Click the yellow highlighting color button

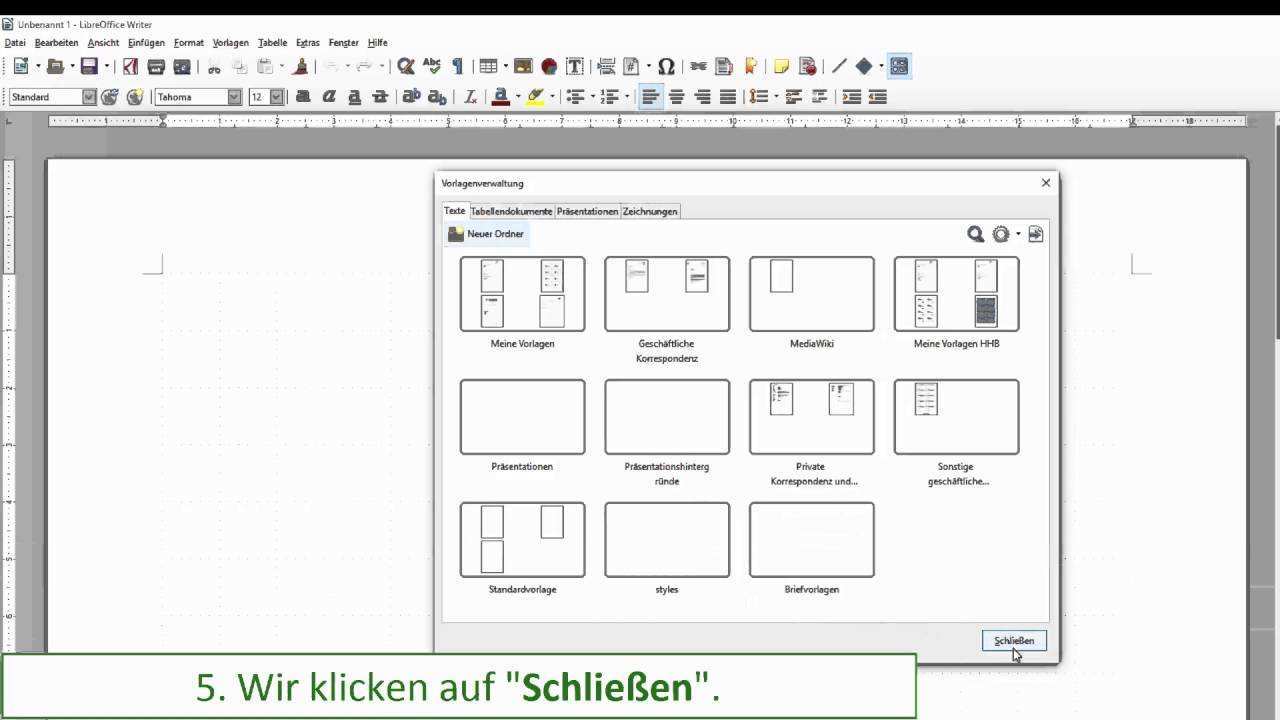[535, 97]
